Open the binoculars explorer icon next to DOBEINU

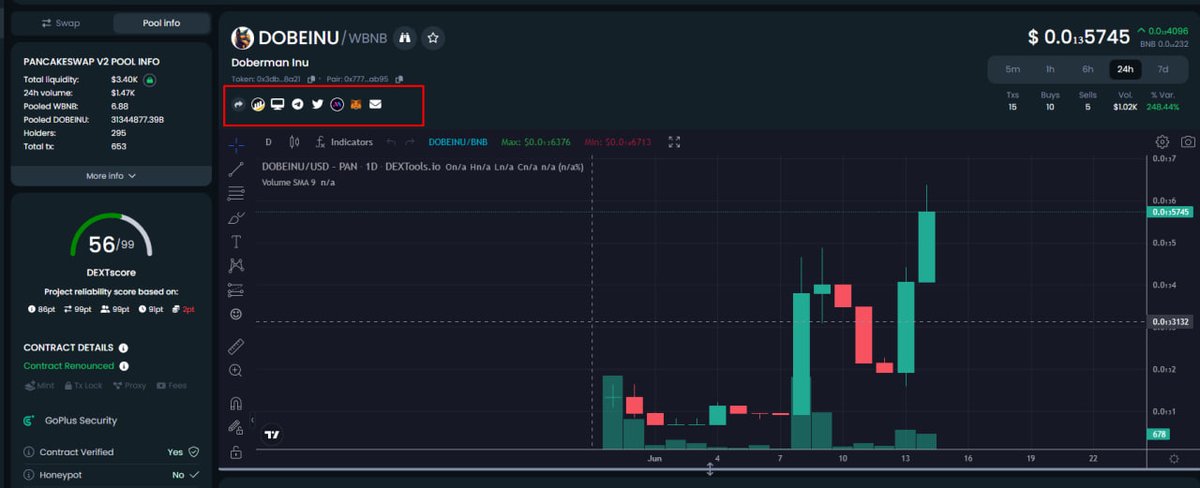pos(405,38)
